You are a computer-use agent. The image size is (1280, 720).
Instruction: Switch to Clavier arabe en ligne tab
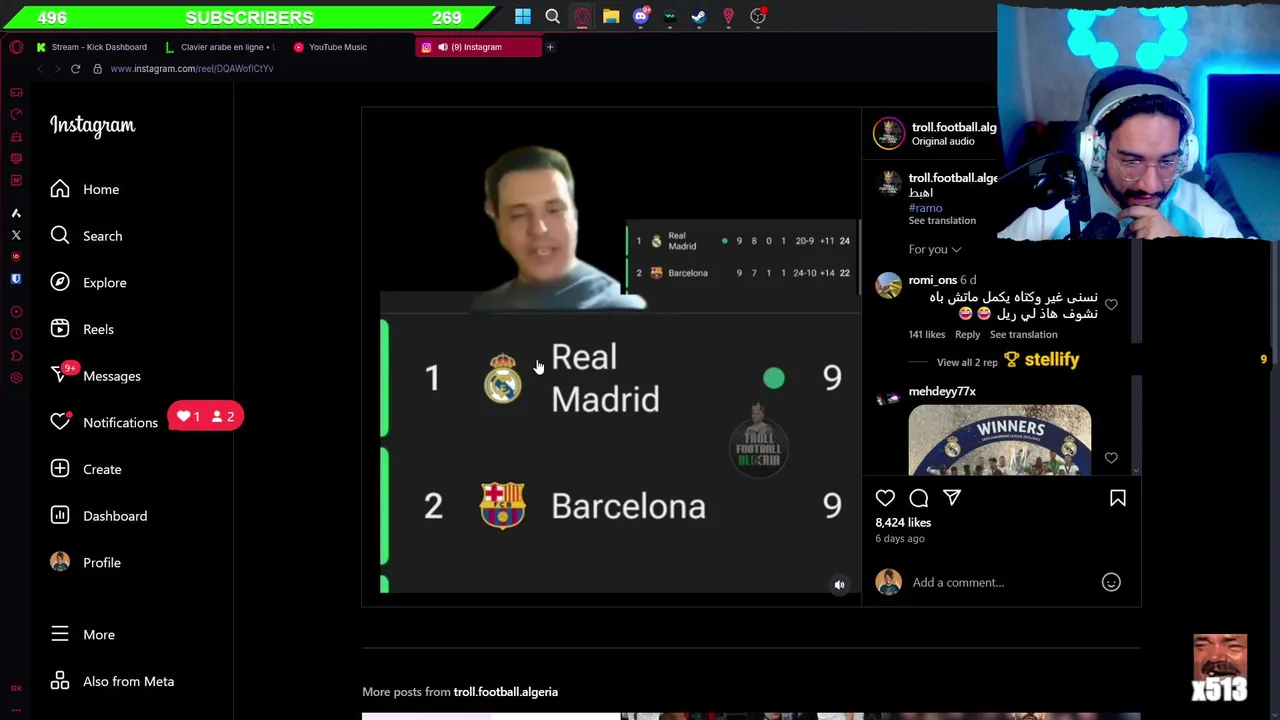point(219,47)
